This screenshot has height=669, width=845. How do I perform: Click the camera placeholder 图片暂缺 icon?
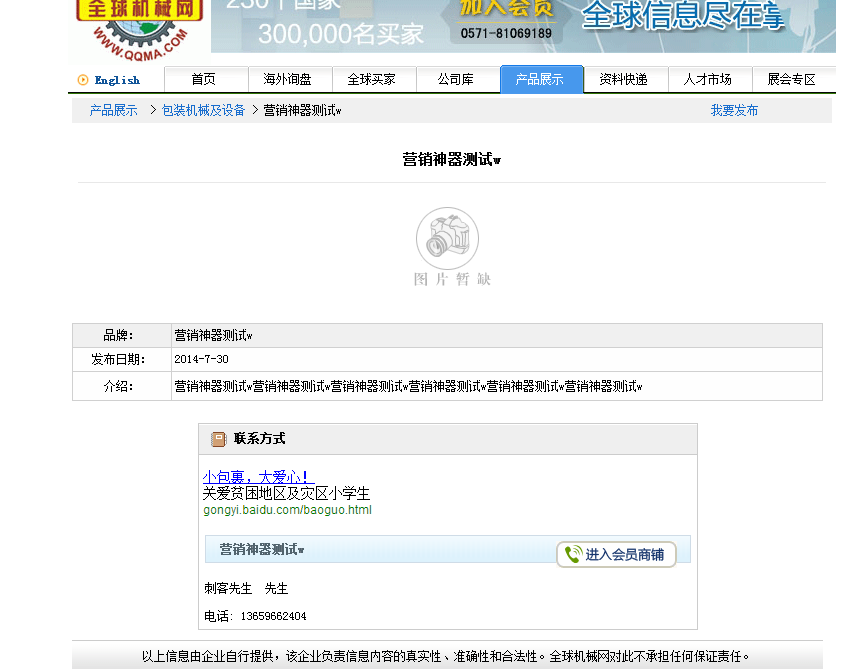point(447,238)
